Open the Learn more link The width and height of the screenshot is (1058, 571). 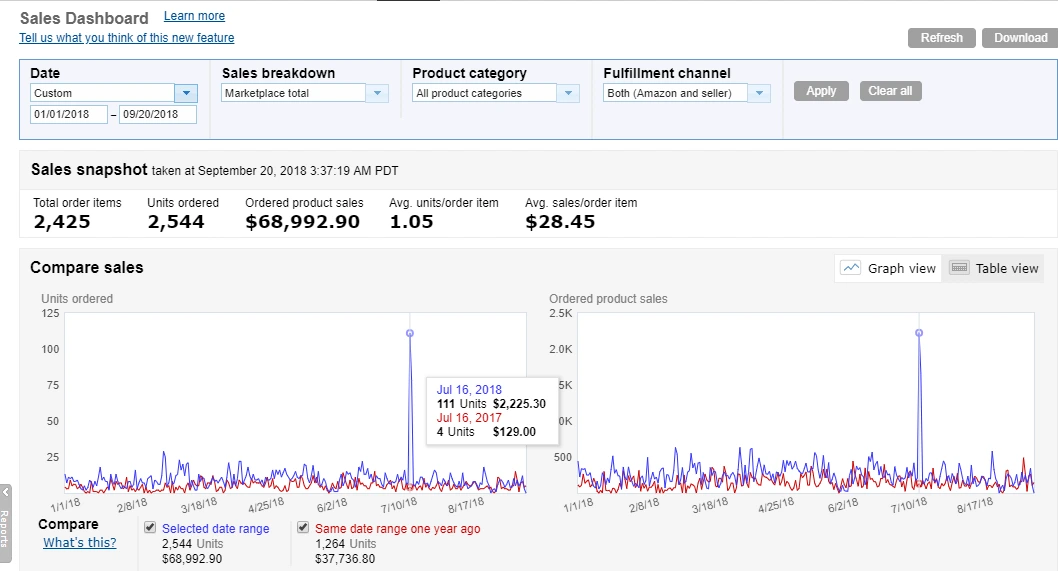194,16
